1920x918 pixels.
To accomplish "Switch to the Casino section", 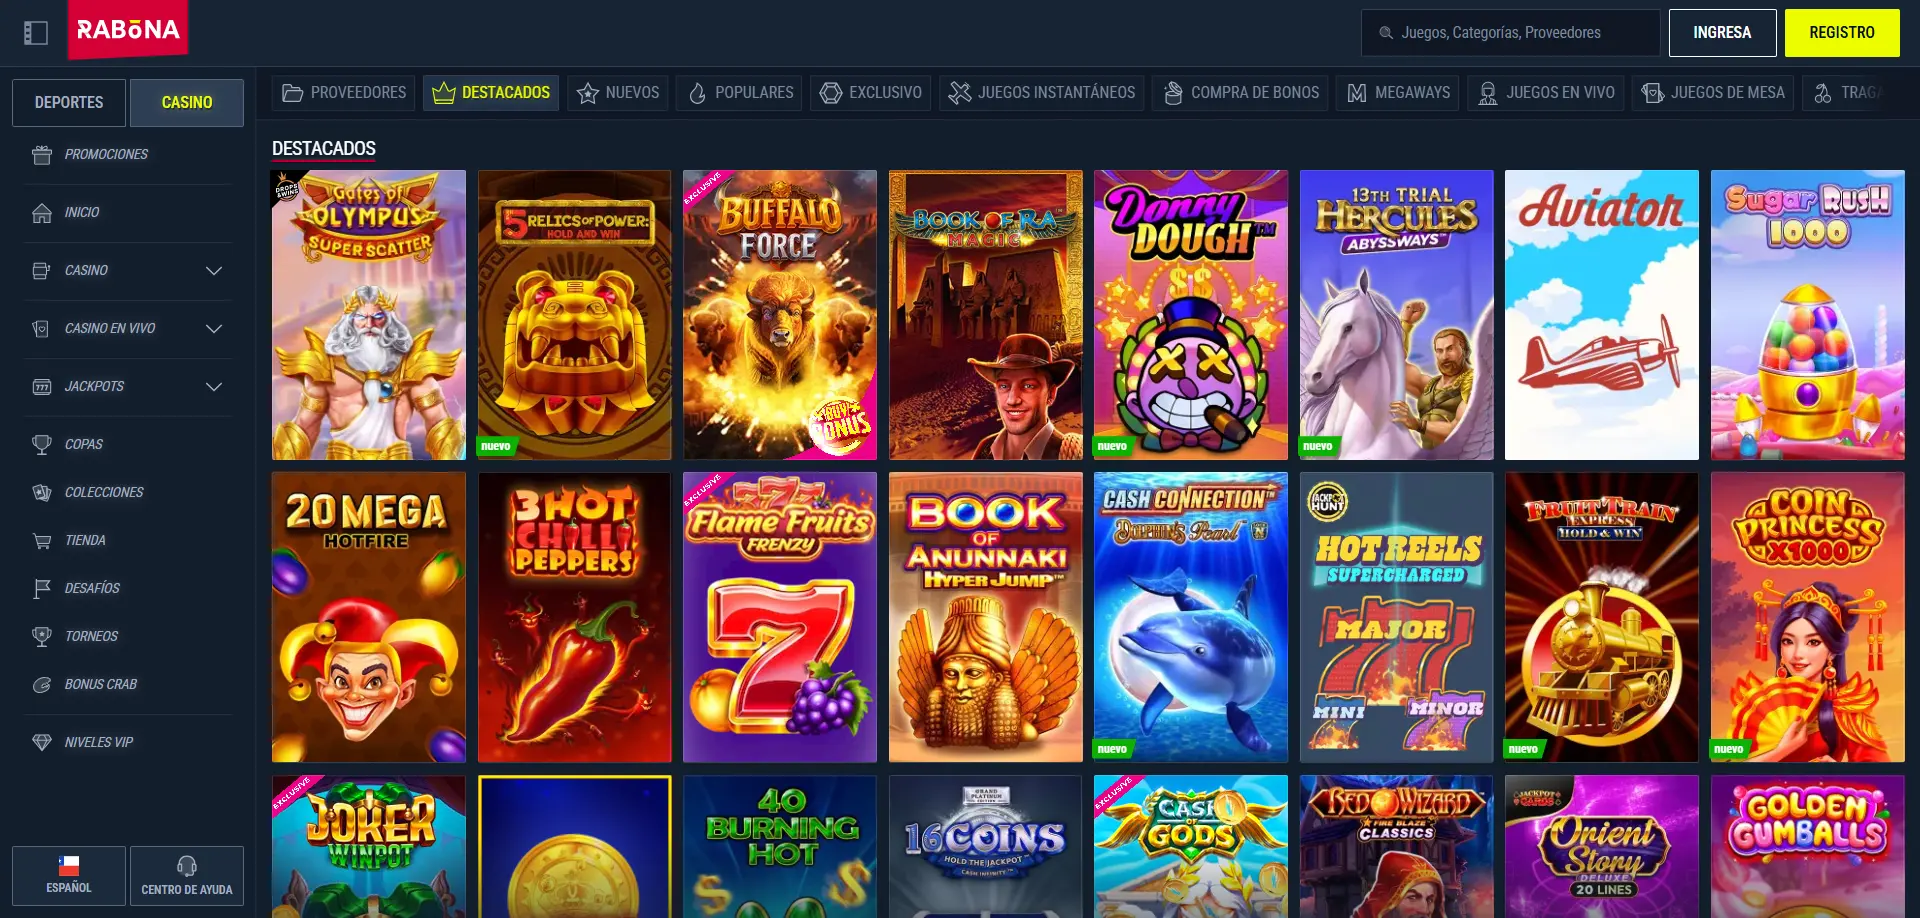I will (187, 103).
